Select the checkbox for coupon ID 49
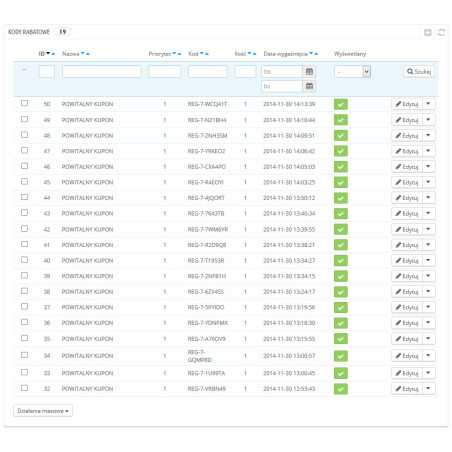The image size is (452, 452). pos(24,119)
